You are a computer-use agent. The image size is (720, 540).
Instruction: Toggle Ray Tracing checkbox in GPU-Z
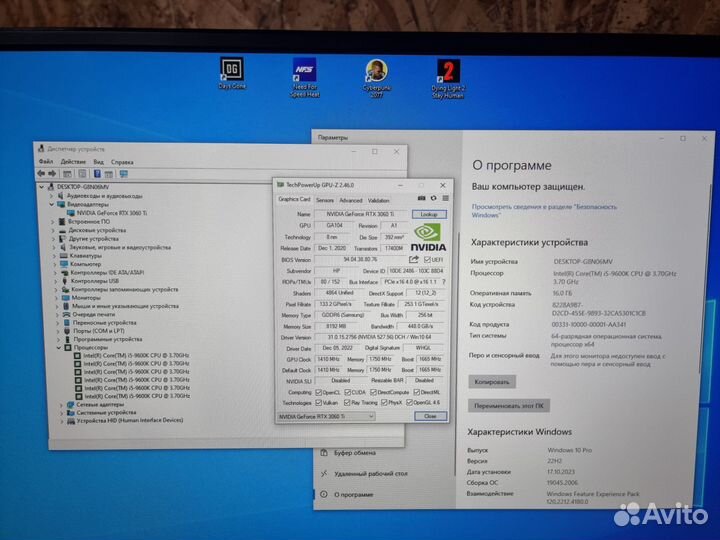point(347,403)
